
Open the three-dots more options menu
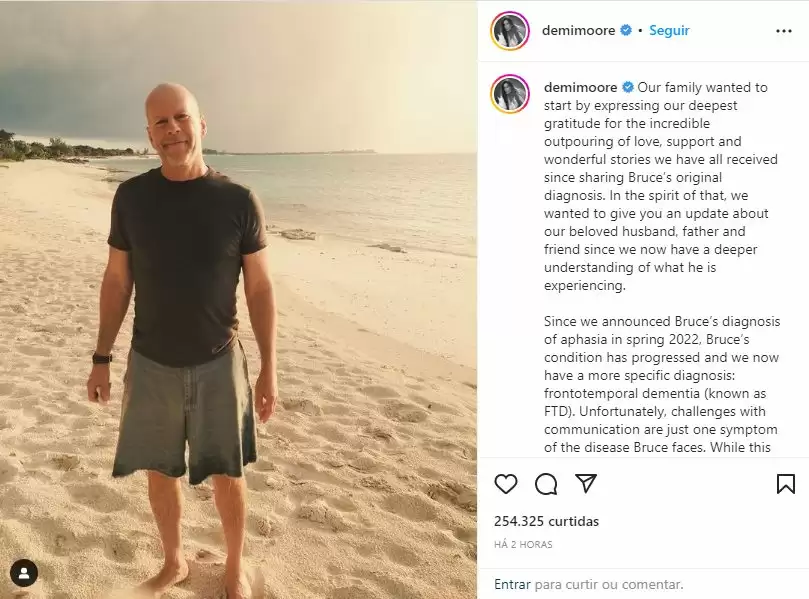pos(783,31)
